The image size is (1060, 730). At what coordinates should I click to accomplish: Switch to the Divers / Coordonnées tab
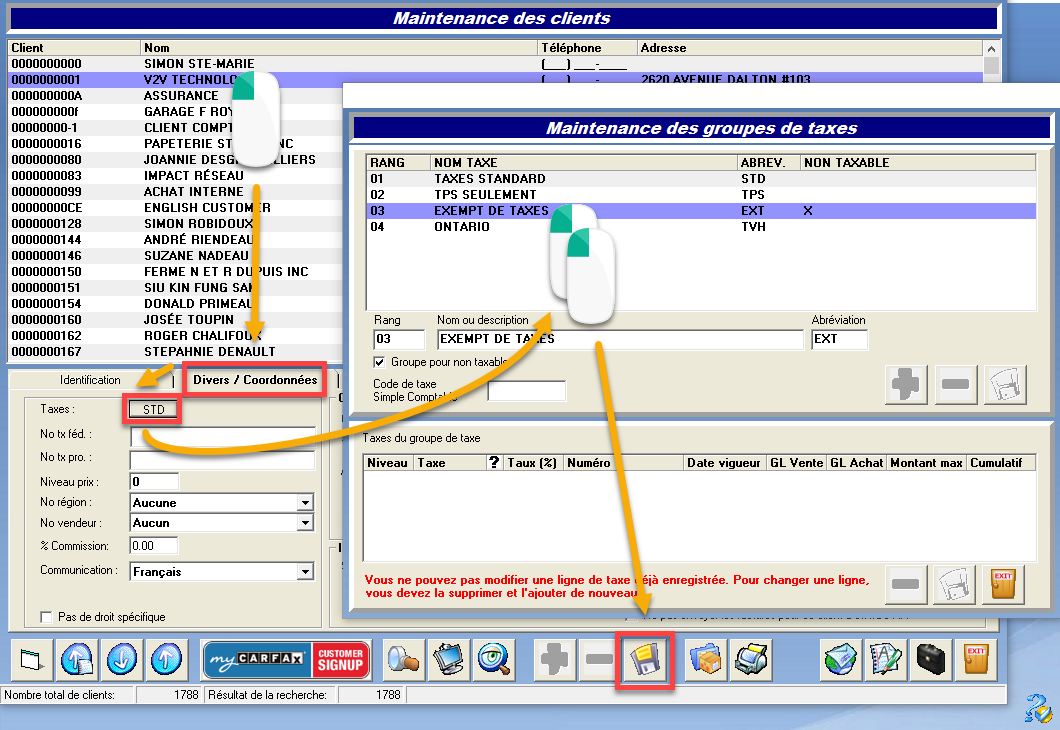[x=255, y=380]
